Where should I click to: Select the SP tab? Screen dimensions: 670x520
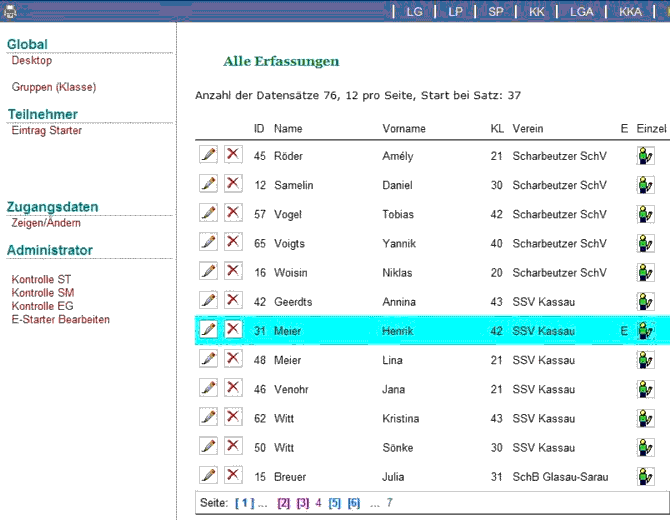(496, 12)
